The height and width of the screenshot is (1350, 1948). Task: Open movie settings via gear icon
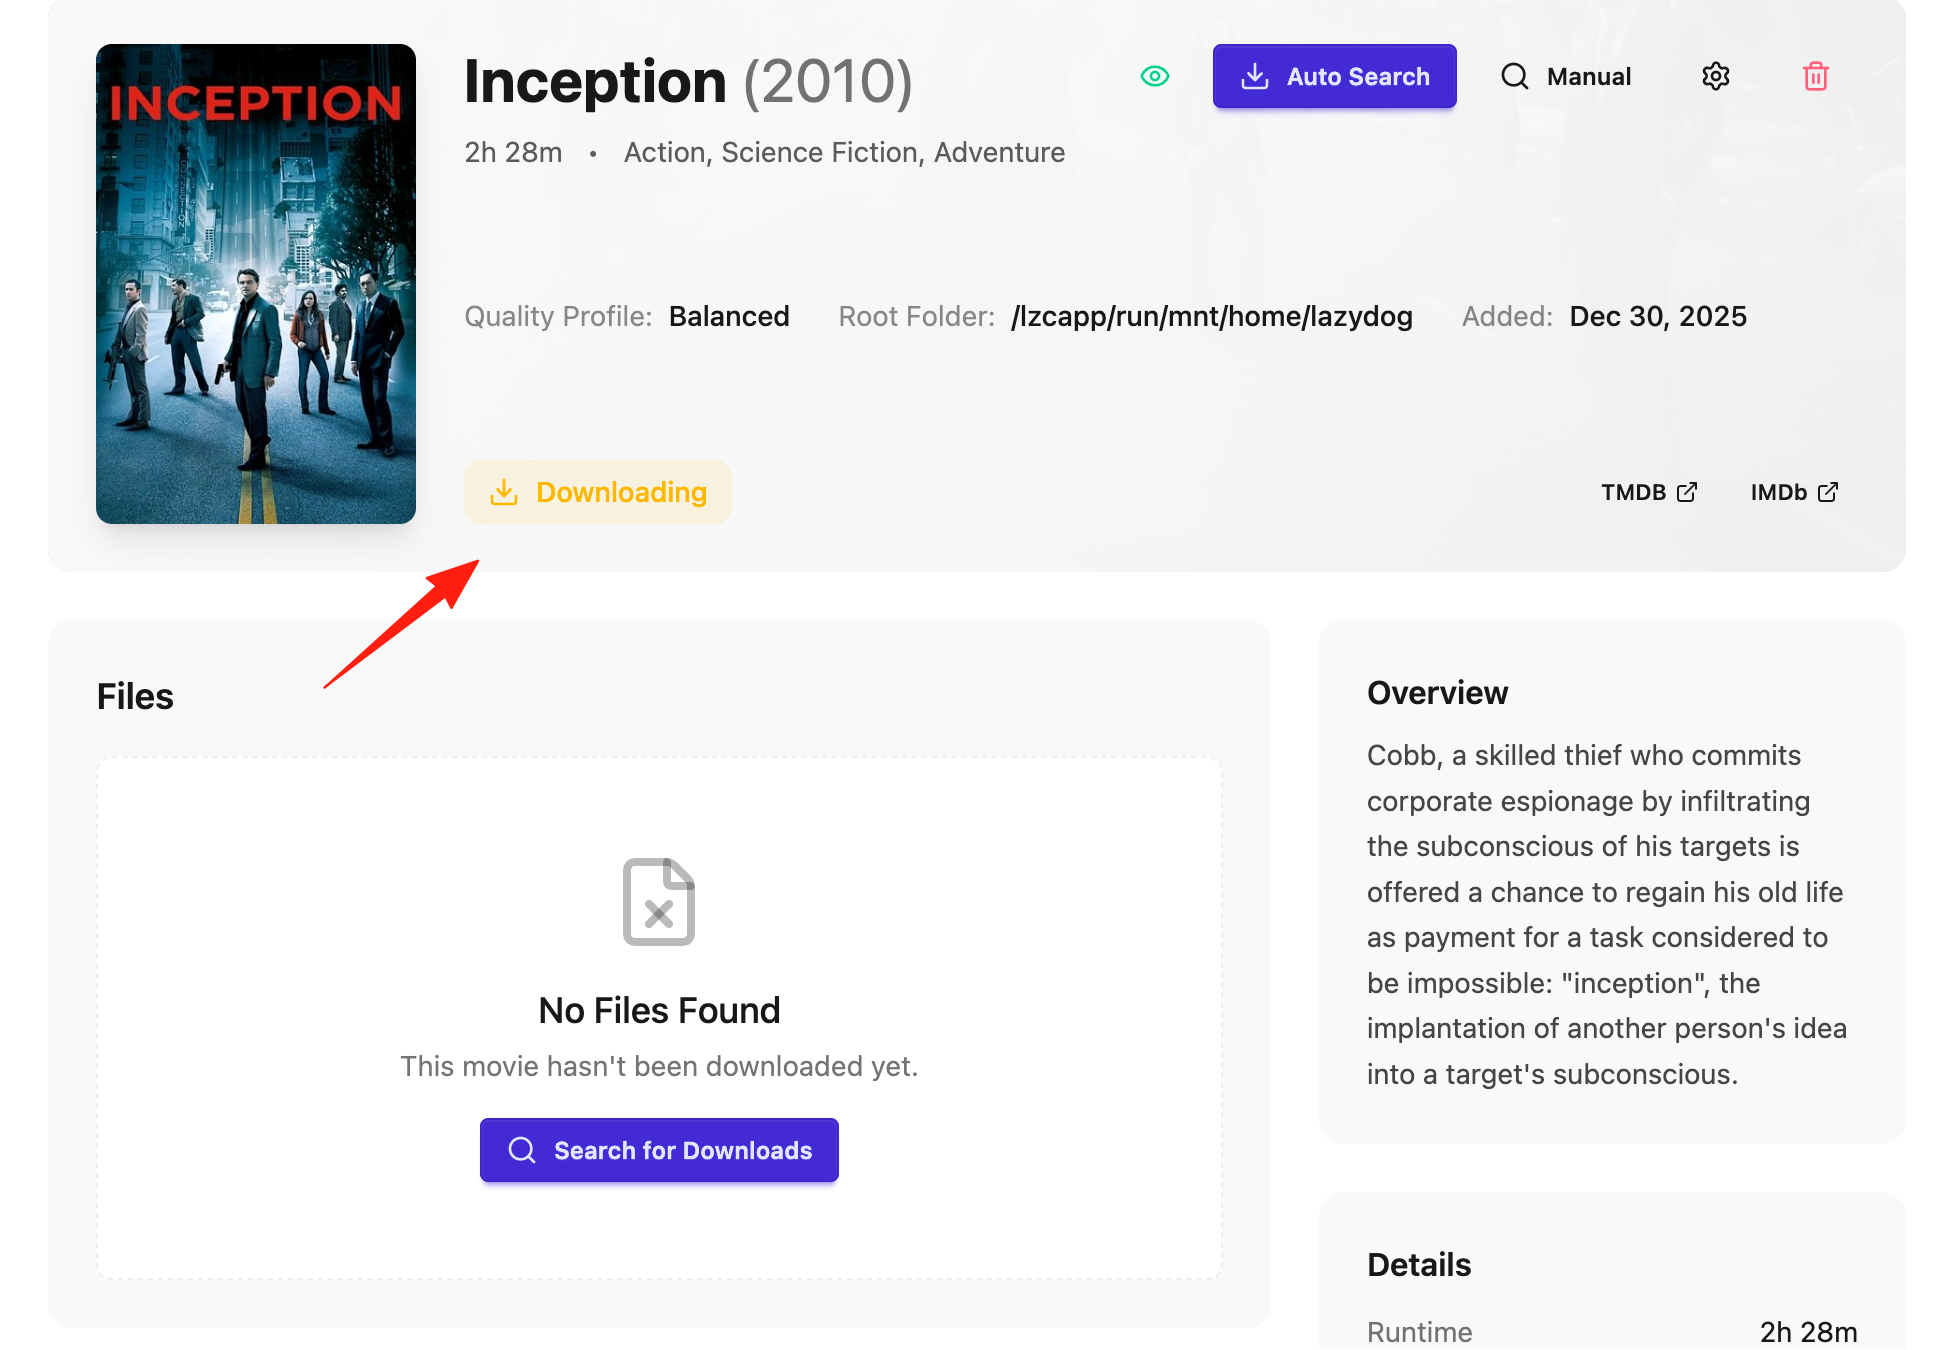(x=1716, y=76)
